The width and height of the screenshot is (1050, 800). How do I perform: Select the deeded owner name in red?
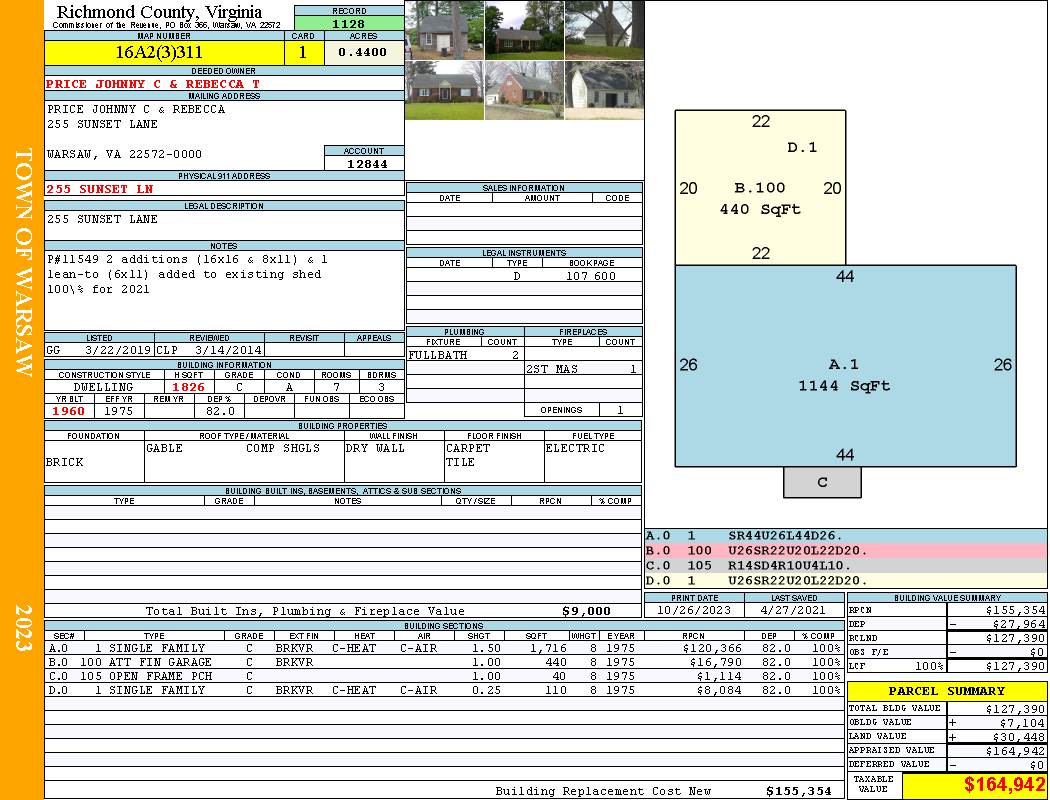[153, 84]
